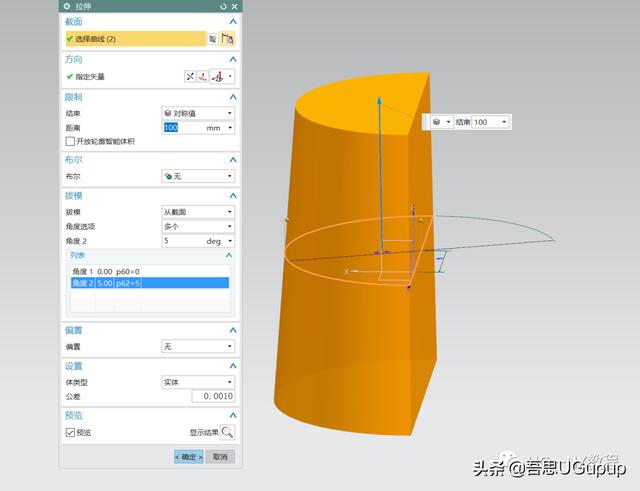Click the 显示结果 magnifier icon
The image size is (640, 491).
[227, 432]
